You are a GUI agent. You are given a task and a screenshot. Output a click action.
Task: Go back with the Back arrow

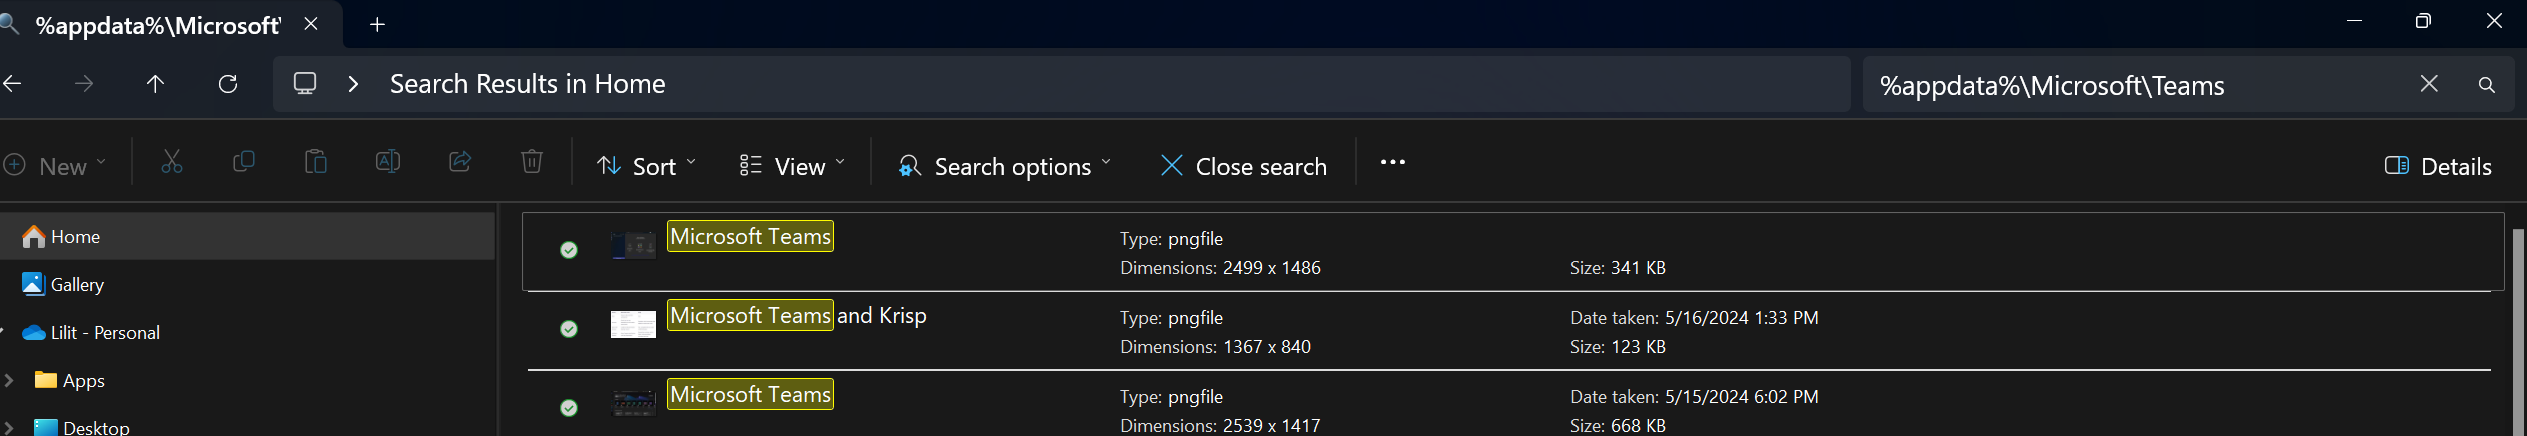coord(12,84)
